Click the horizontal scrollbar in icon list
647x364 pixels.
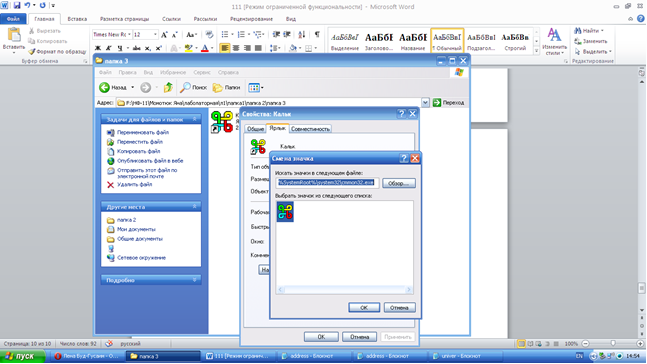[x=344, y=290]
